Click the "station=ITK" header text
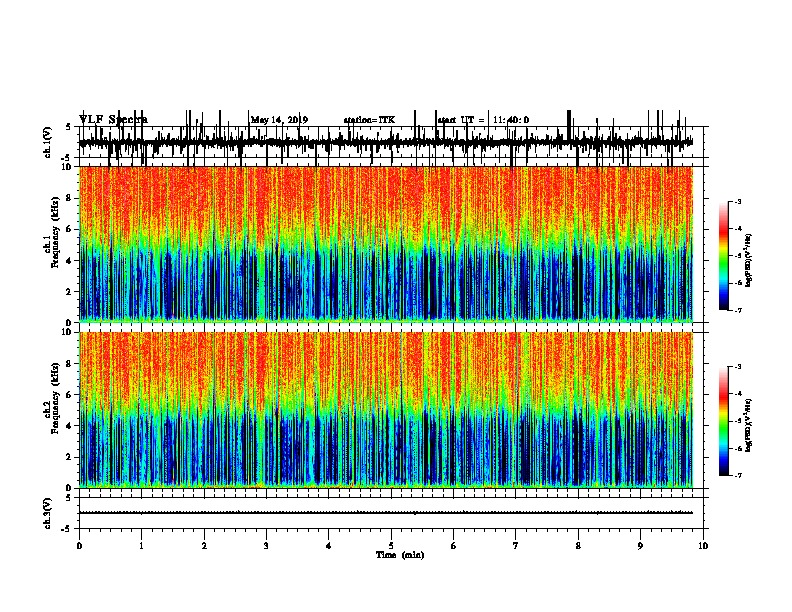The height and width of the screenshot is (612, 792). click(369, 120)
